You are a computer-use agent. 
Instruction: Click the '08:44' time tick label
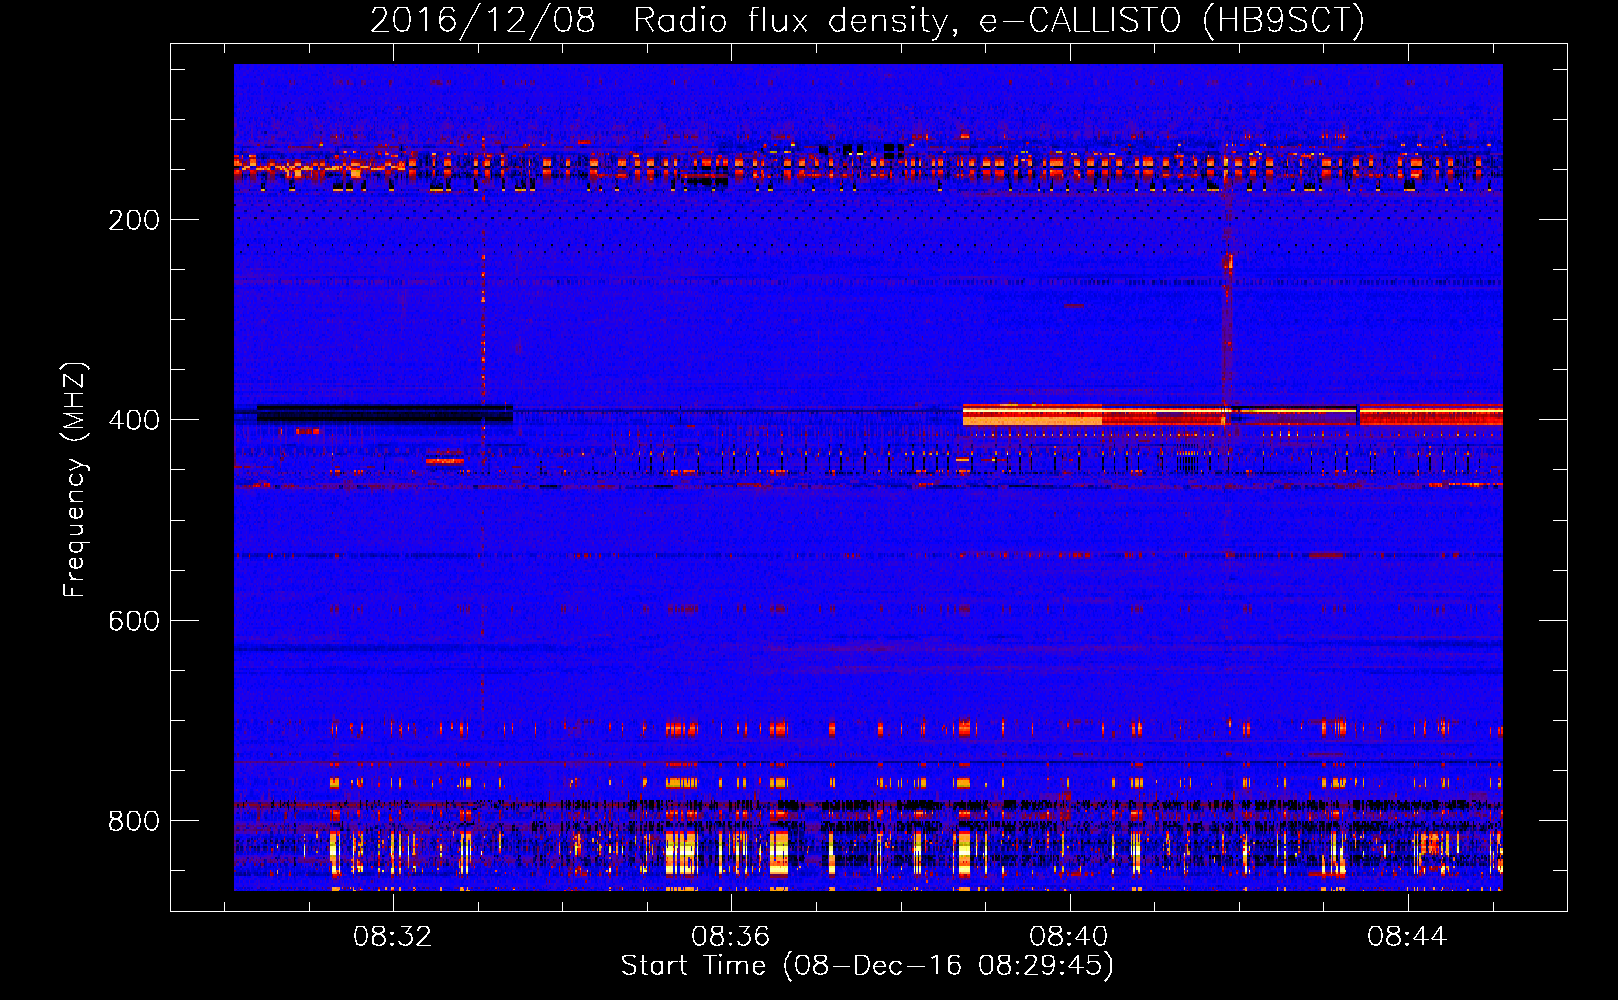[1407, 936]
